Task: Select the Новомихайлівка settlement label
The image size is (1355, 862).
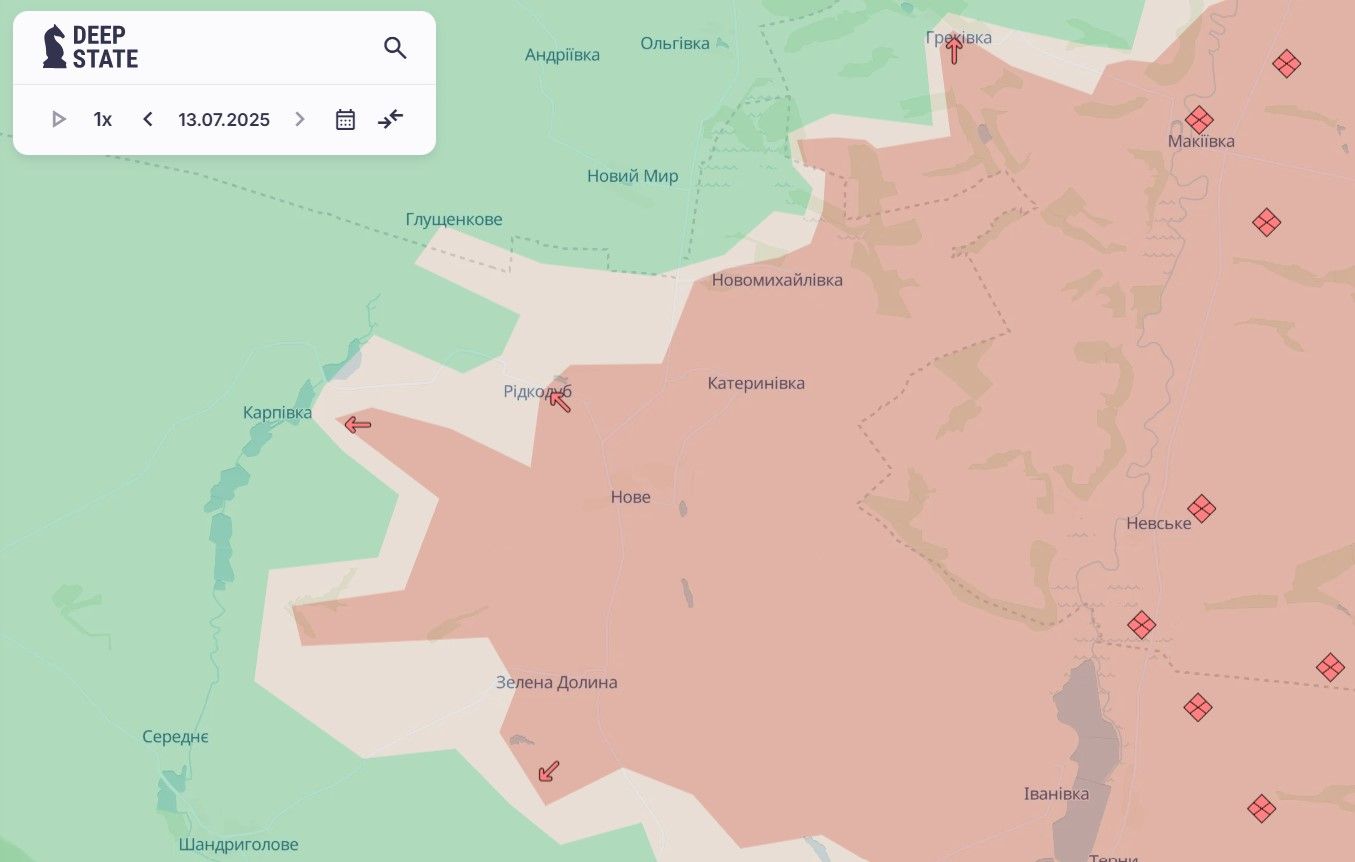Action: (777, 280)
